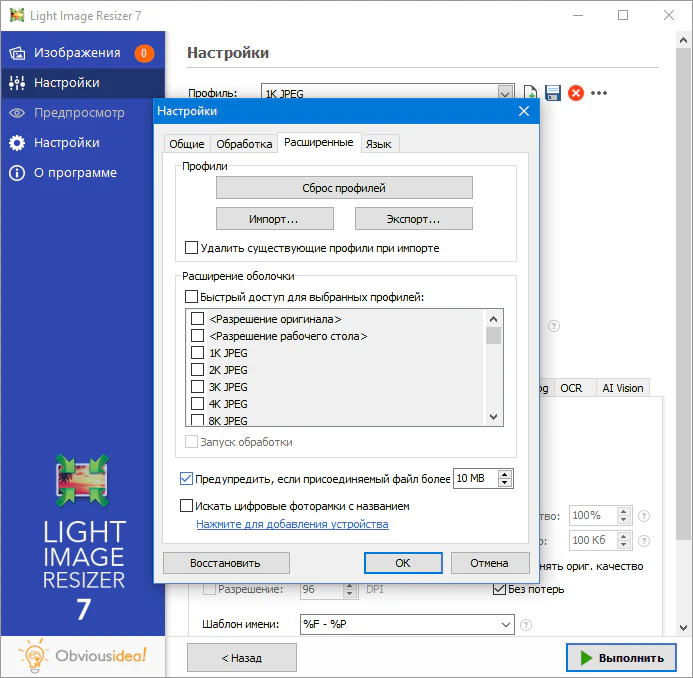Check the <Разрешение рабочего стола> profile

(197, 335)
